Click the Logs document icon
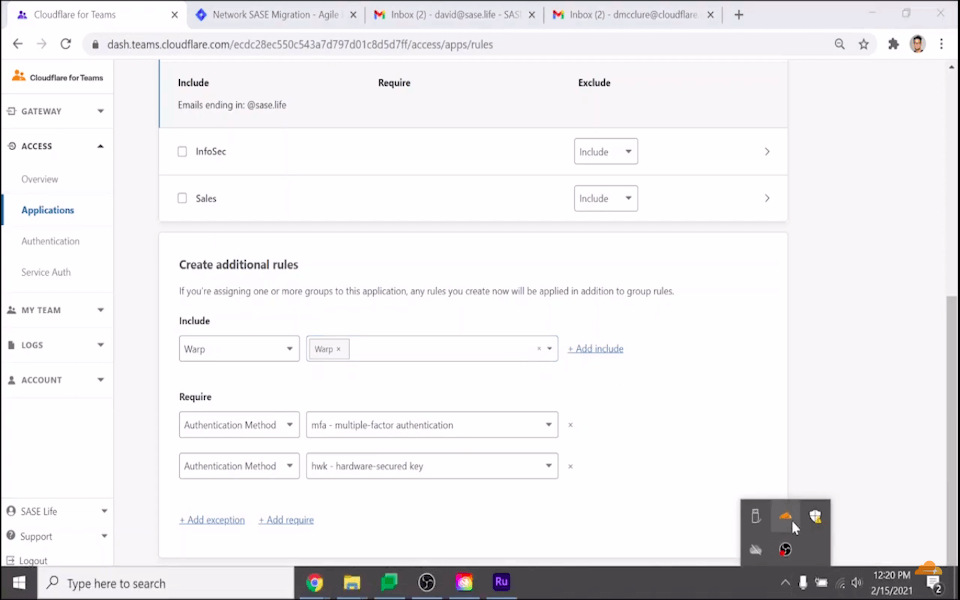Screen dimensions: 960x600 [x=11, y=345]
